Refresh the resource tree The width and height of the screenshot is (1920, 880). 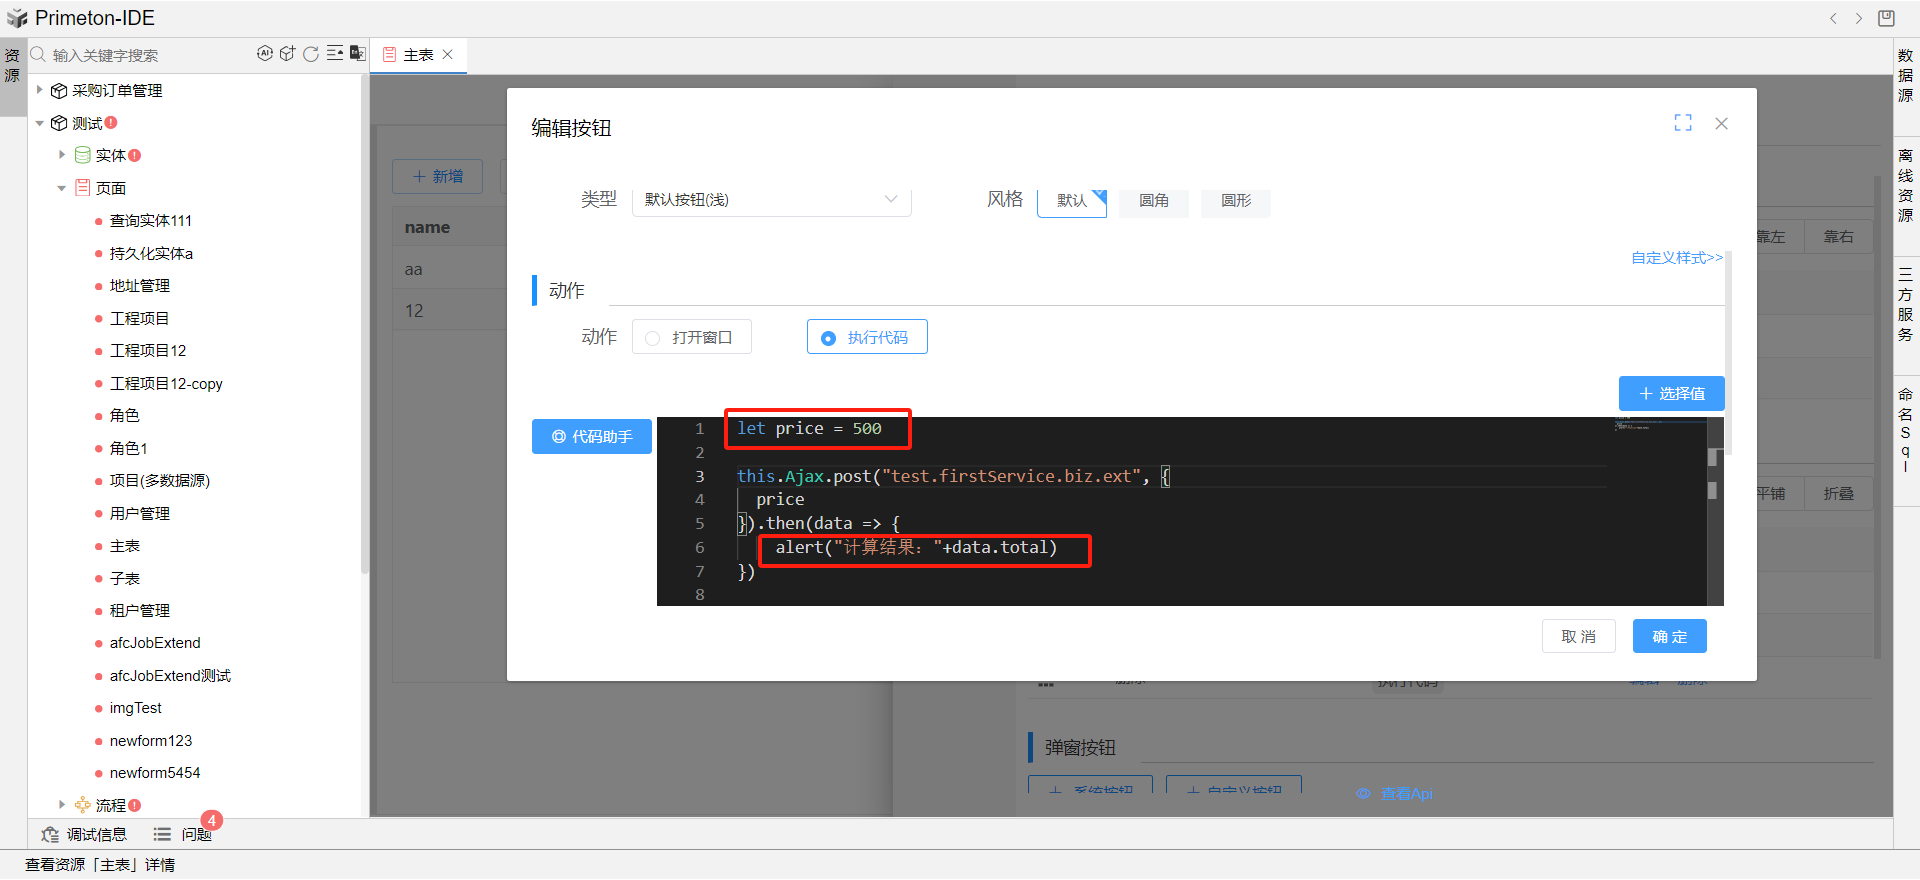pyautogui.click(x=311, y=54)
